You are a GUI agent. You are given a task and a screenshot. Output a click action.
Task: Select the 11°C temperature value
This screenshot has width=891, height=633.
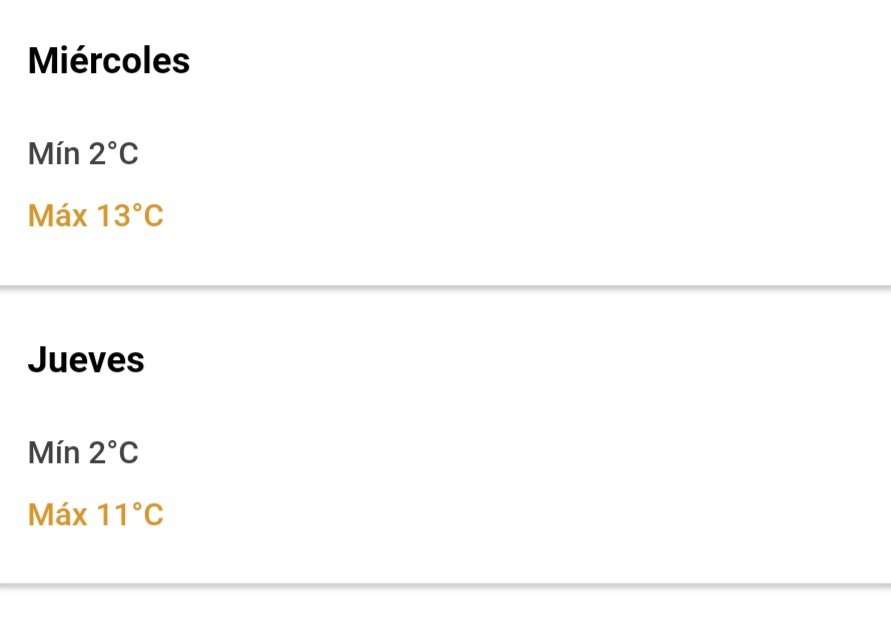tap(130, 515)
